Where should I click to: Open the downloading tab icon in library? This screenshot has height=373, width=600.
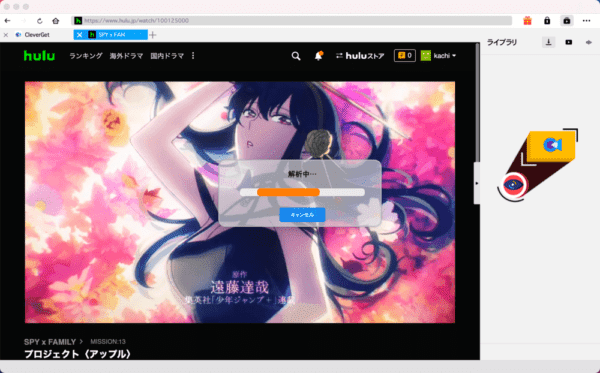[x=548, y=42]
